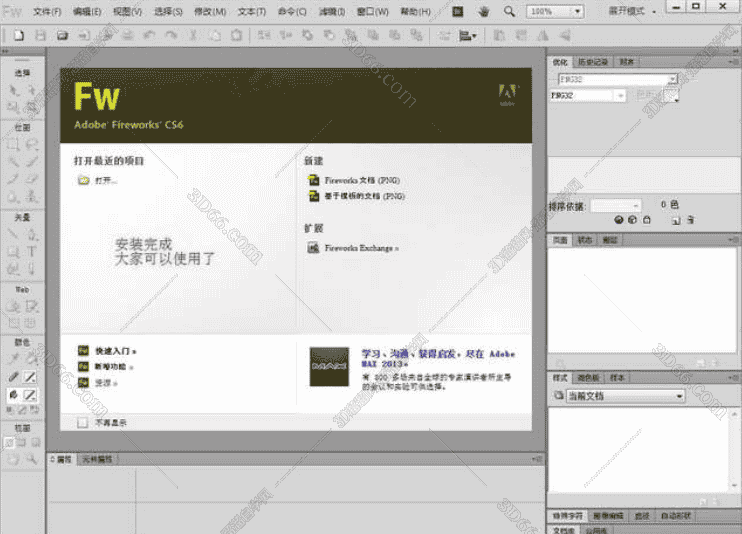Viewport: 742px width, 534px height.
Task: Select the Hand tool in the top bar
Action: coord(484,11)
